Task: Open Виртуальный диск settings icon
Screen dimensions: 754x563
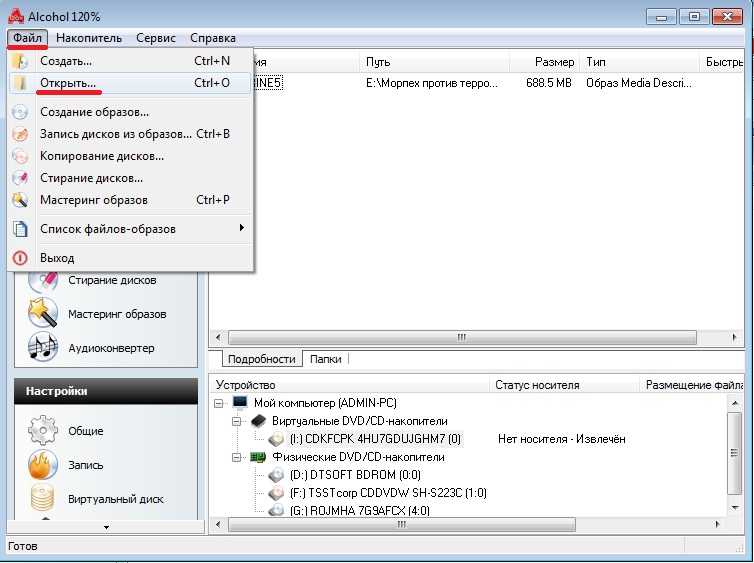Action: [x=43, y=498]
